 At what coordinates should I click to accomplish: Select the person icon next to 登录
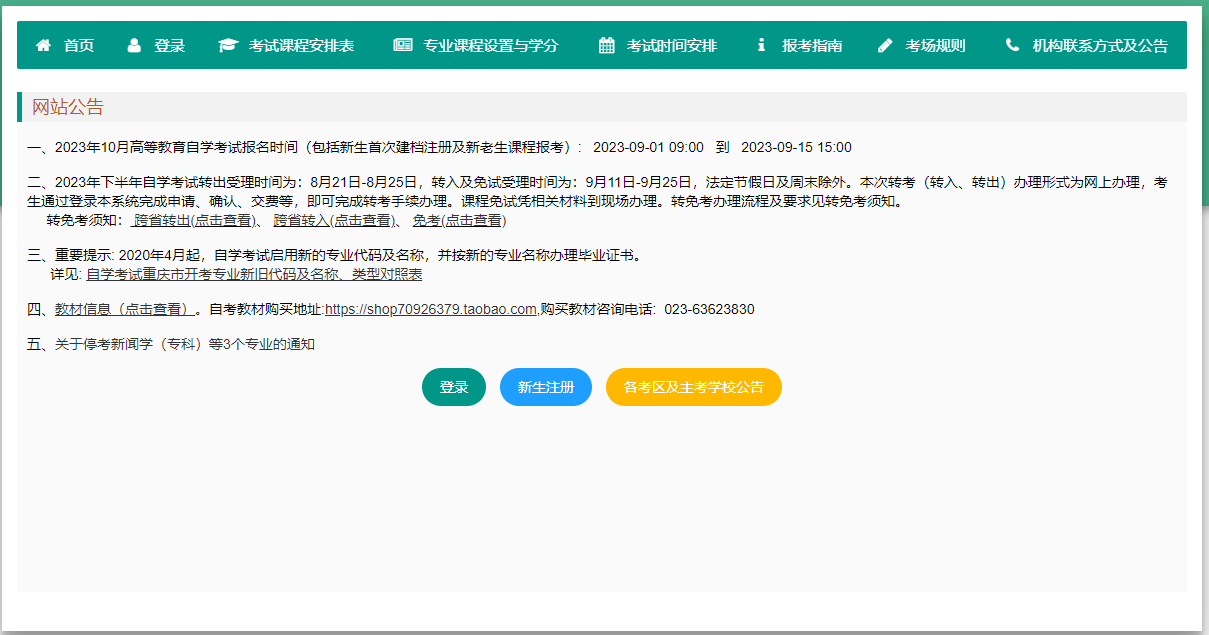click(132, 44)
